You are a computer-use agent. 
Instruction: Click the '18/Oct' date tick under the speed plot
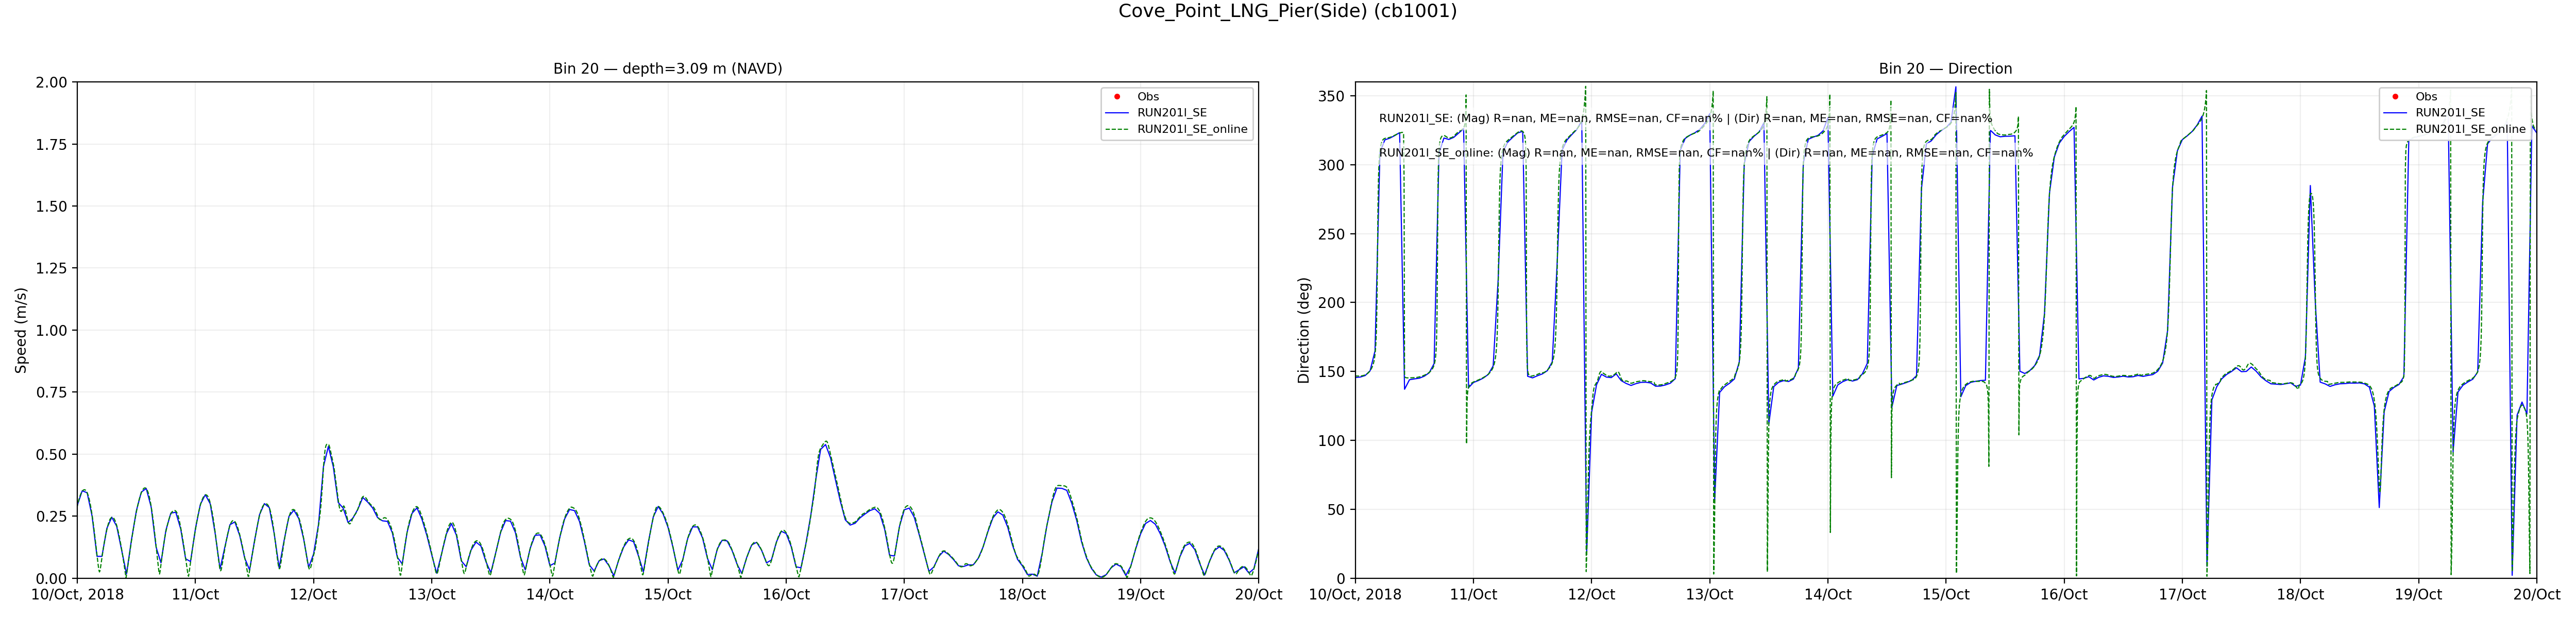pos(1022,594)
